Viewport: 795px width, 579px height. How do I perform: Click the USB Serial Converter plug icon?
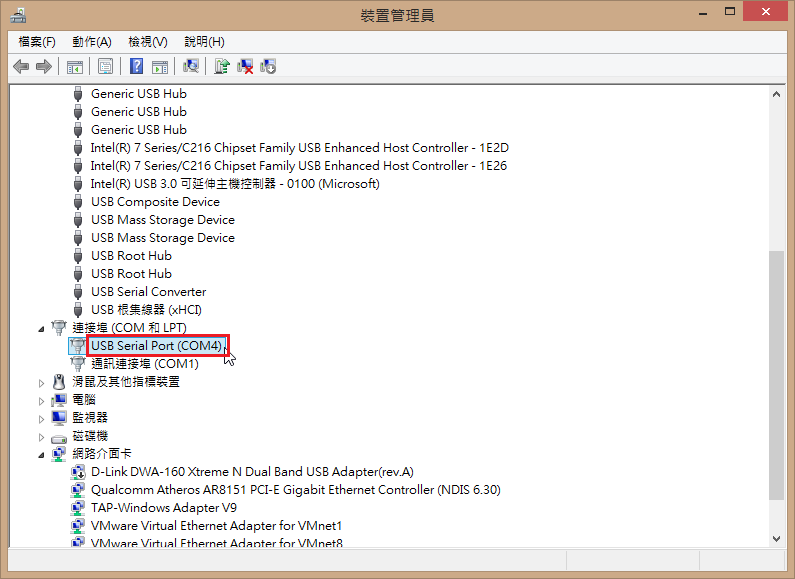tap(78, 292)
